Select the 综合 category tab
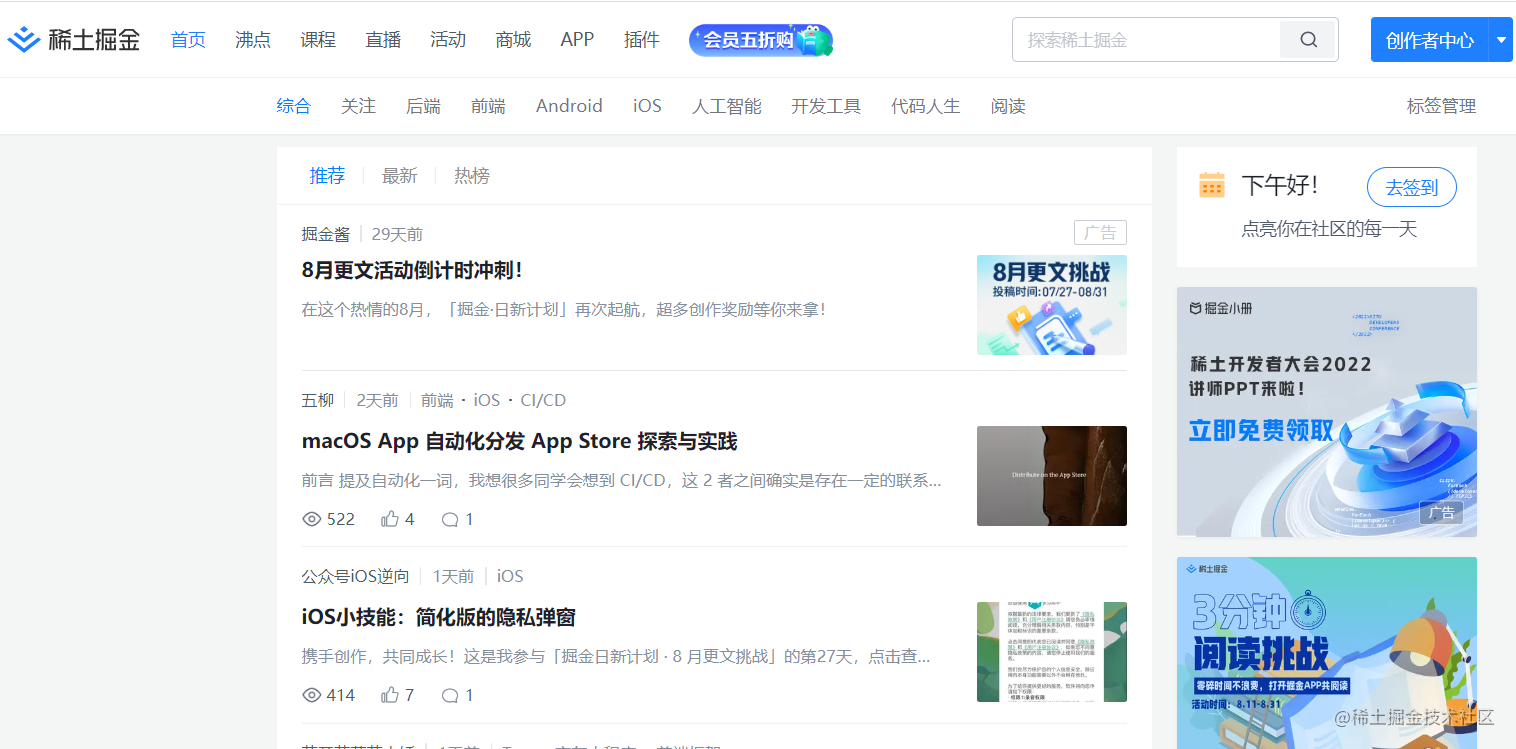 [x=294, y=106]
